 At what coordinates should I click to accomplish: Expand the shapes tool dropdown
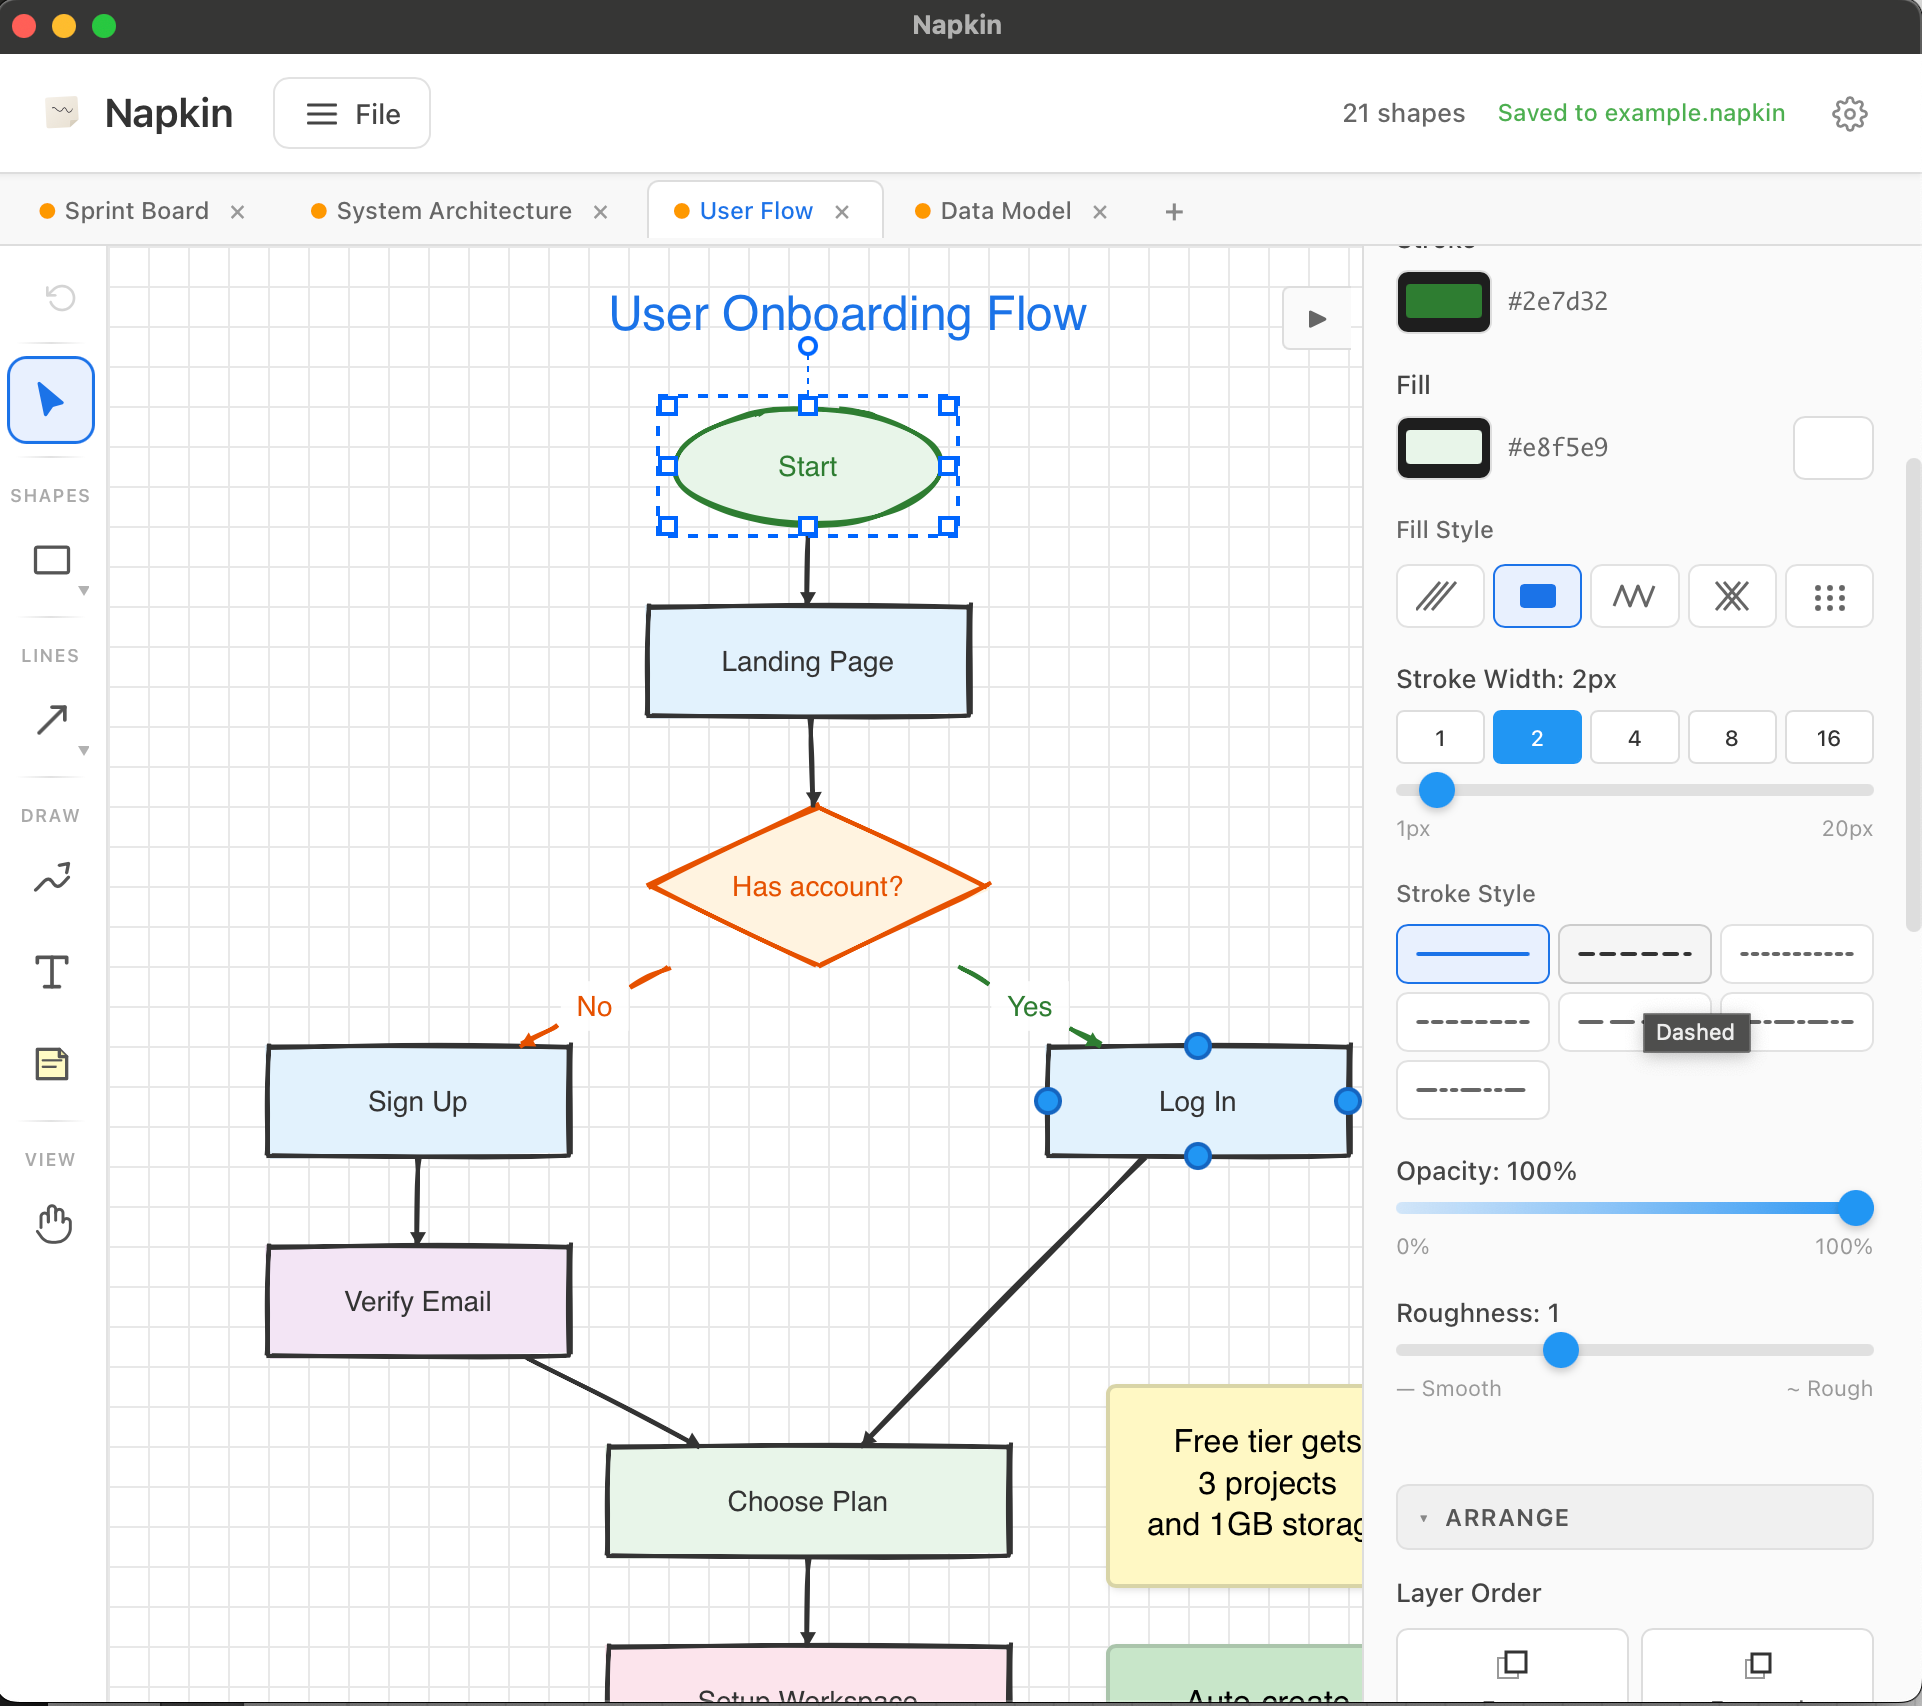pyautogui.click(x=84, y=590)
